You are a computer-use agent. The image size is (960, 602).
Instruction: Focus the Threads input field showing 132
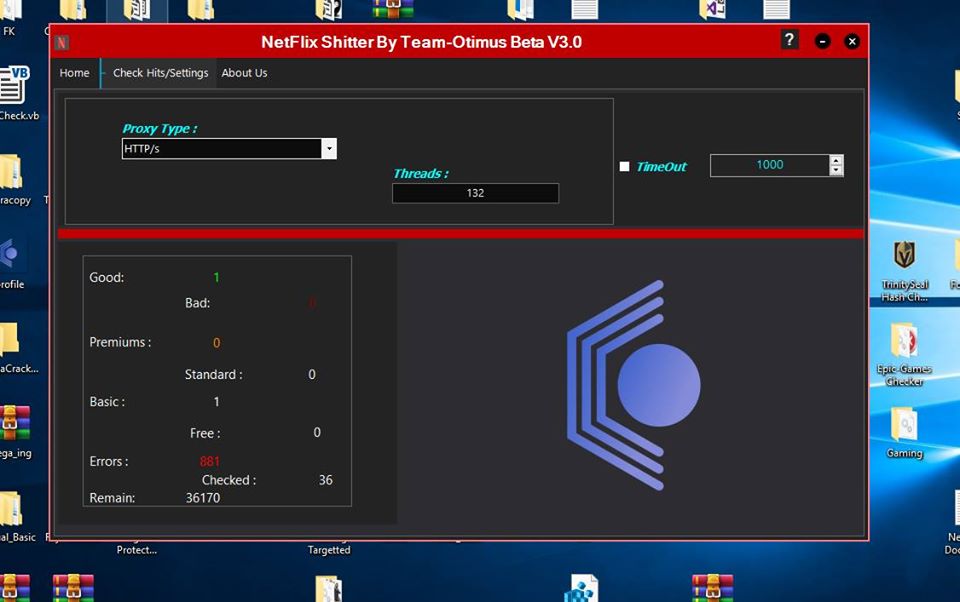click(475, 193)
